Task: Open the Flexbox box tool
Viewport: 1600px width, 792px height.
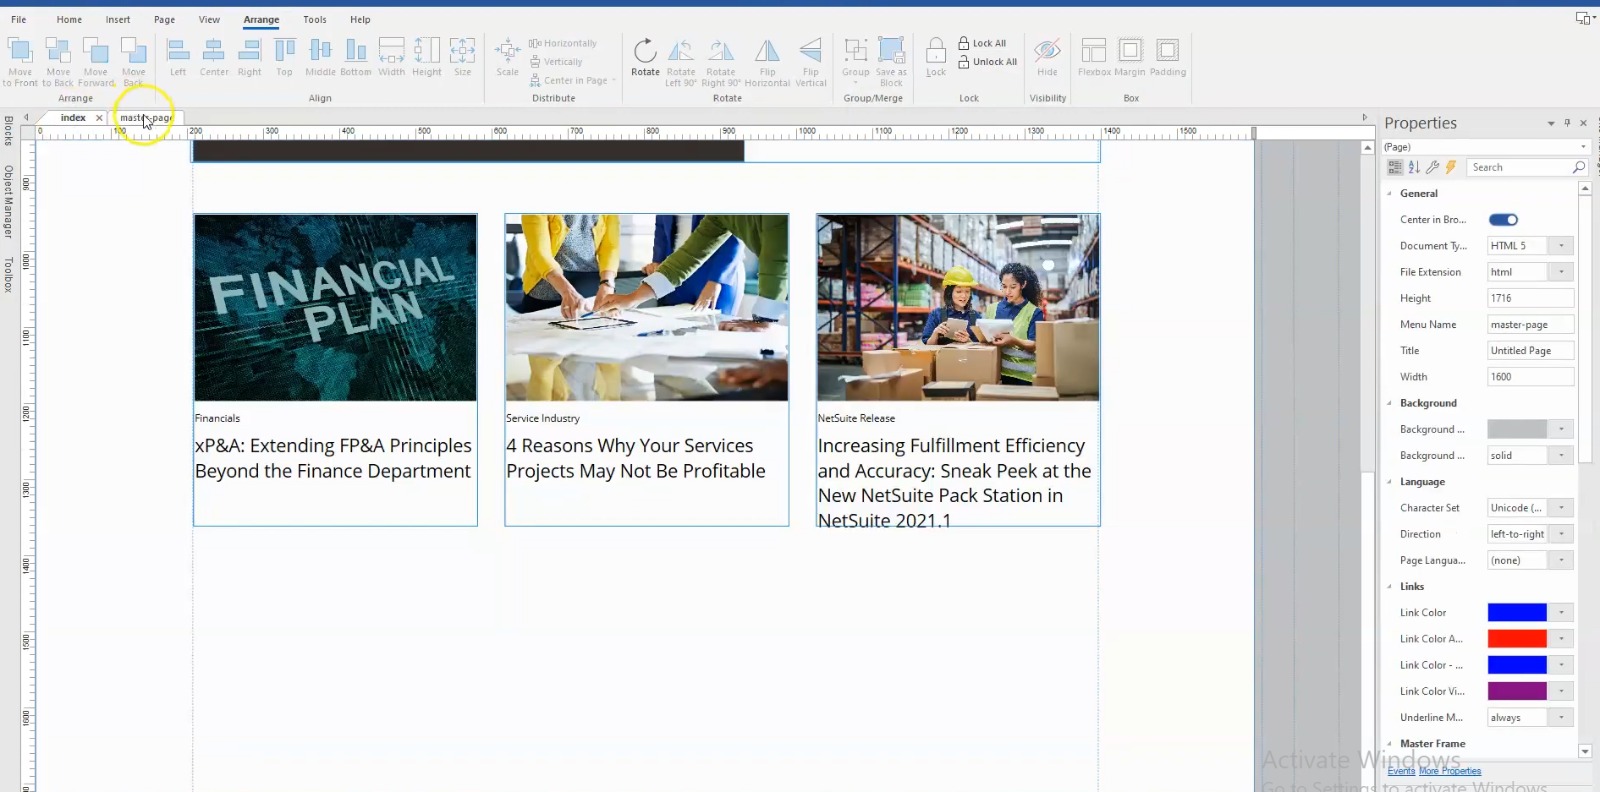Action: click(x=1094, y=50)
